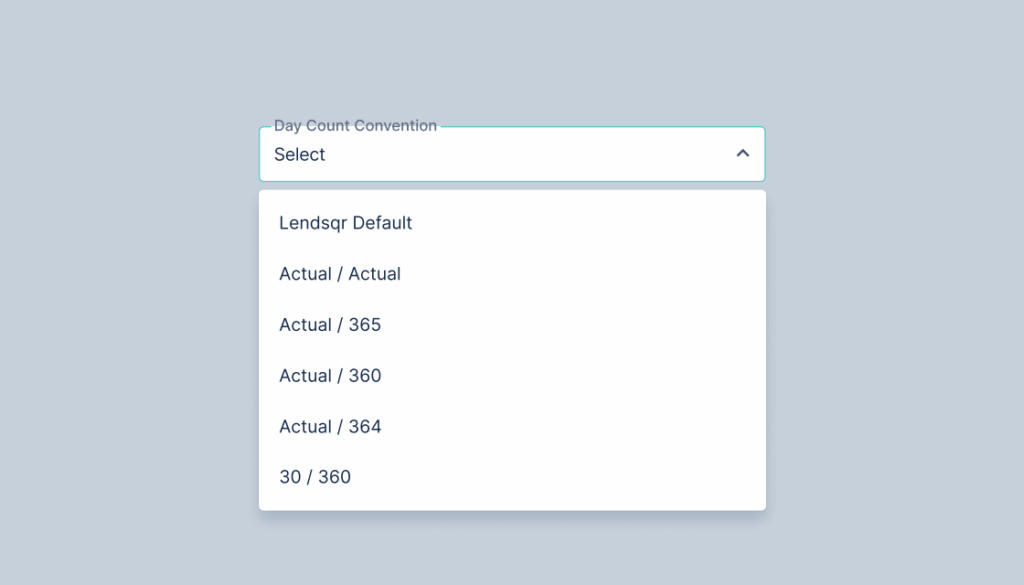
Task: Click the Select placeholder text
Action: (x=300, y=155)
